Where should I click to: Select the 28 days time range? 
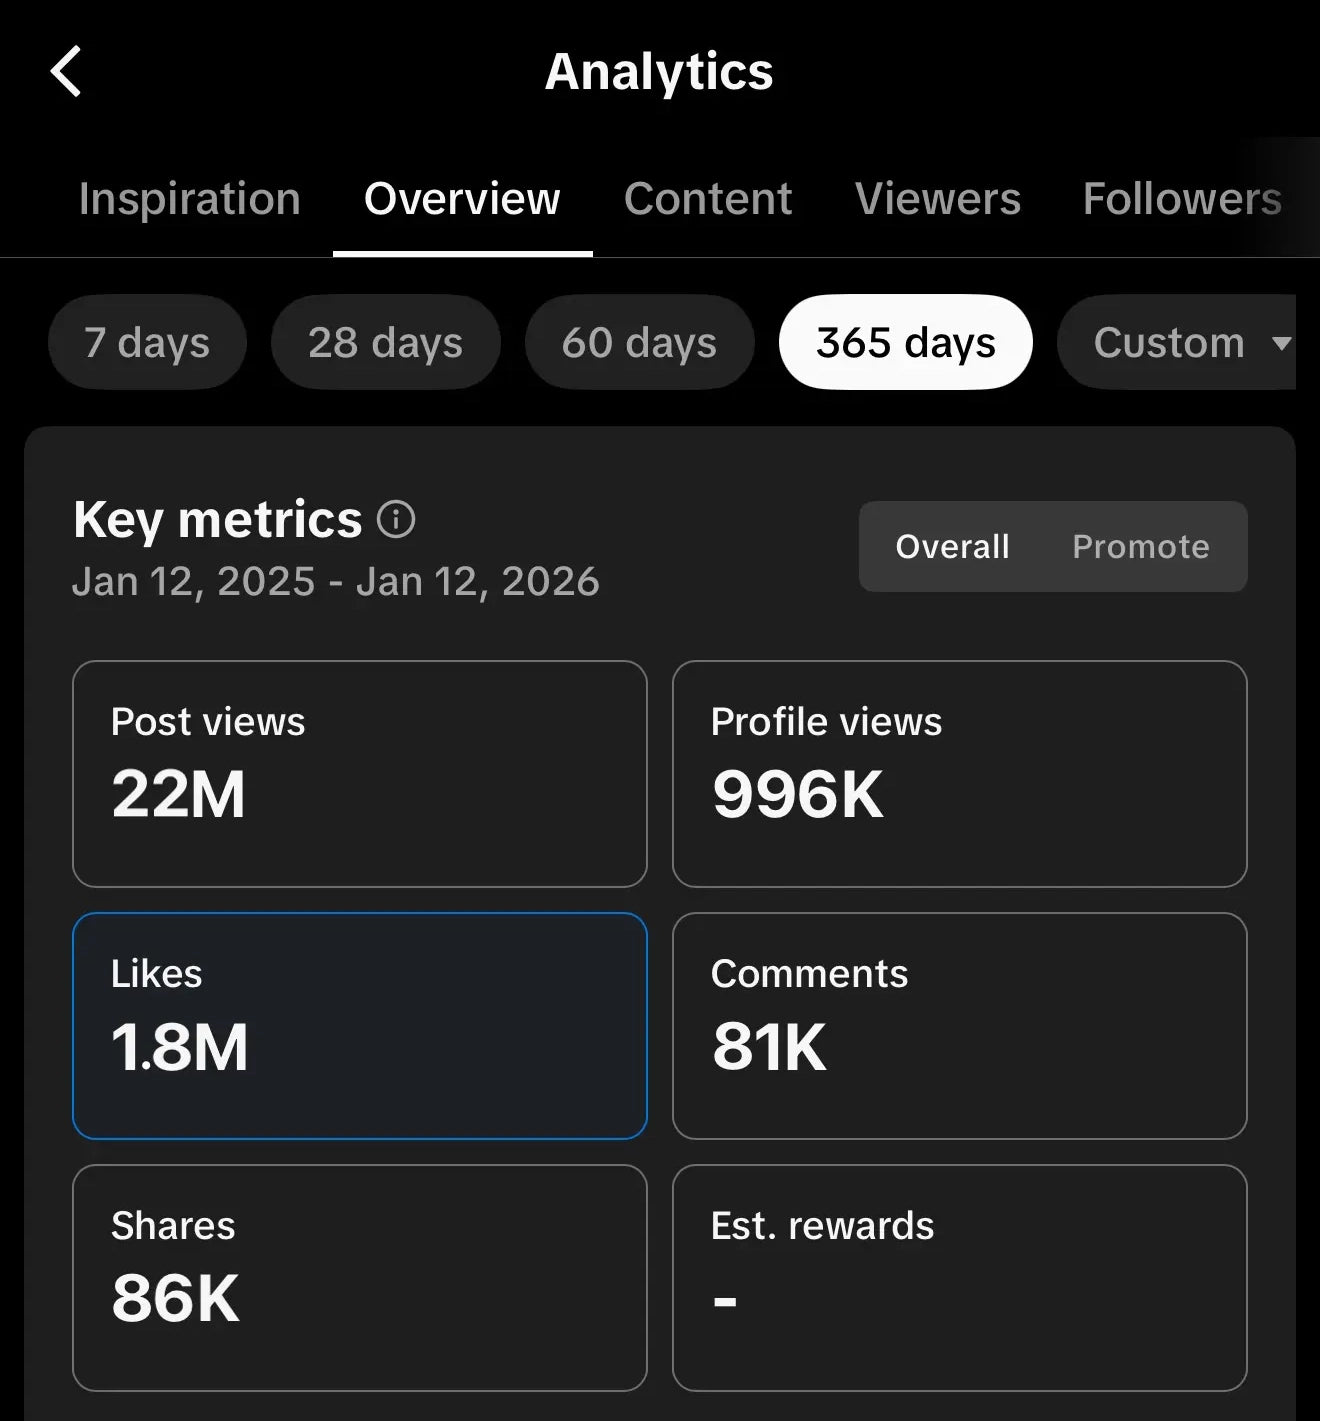[x=385, y=342]
